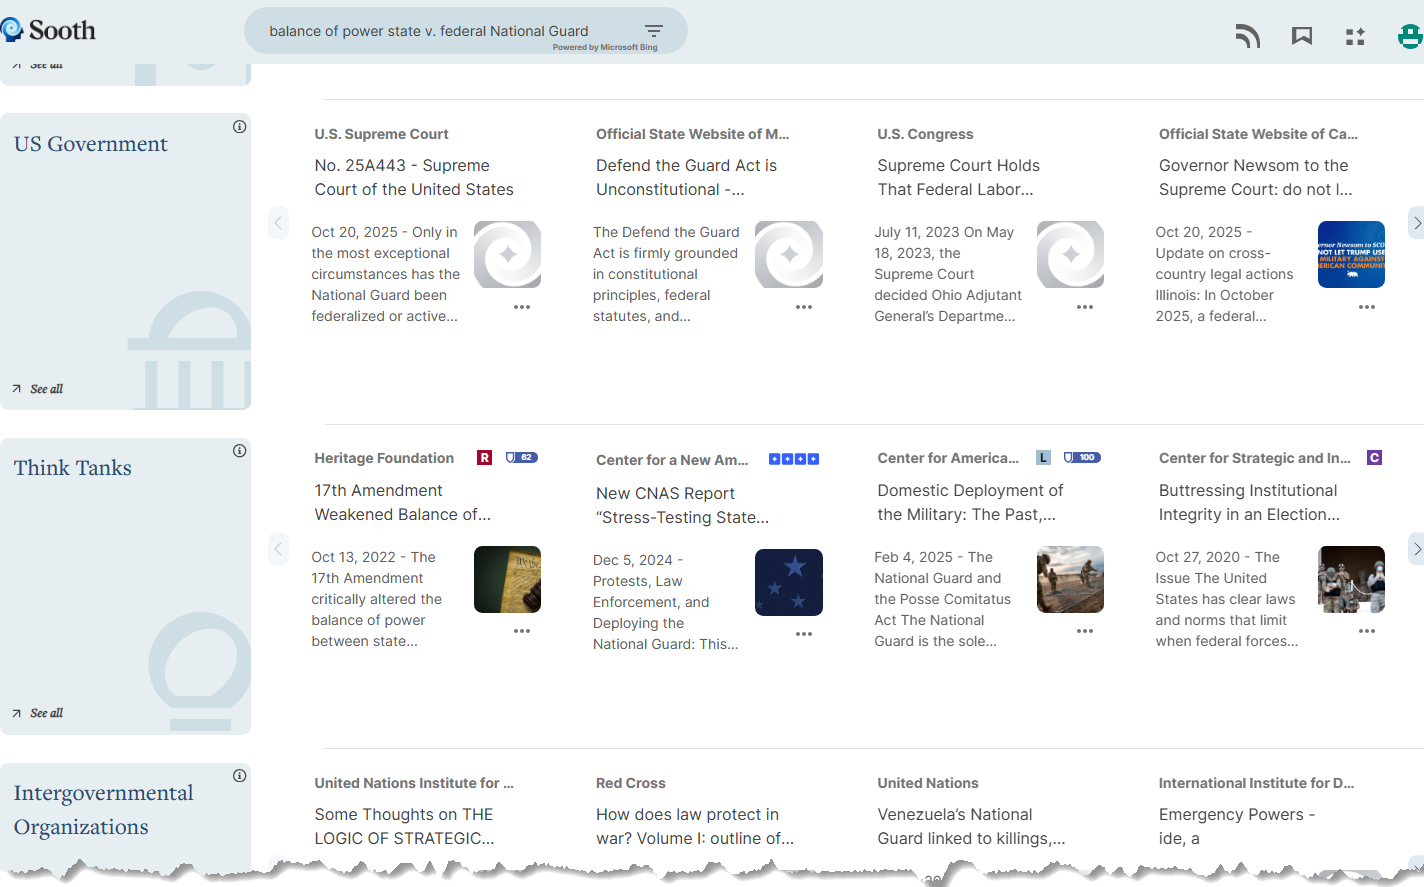This screenshot has height=887, width=1424.
Task: Click Center for a New American four-star rating
Action: coord(794,459)
